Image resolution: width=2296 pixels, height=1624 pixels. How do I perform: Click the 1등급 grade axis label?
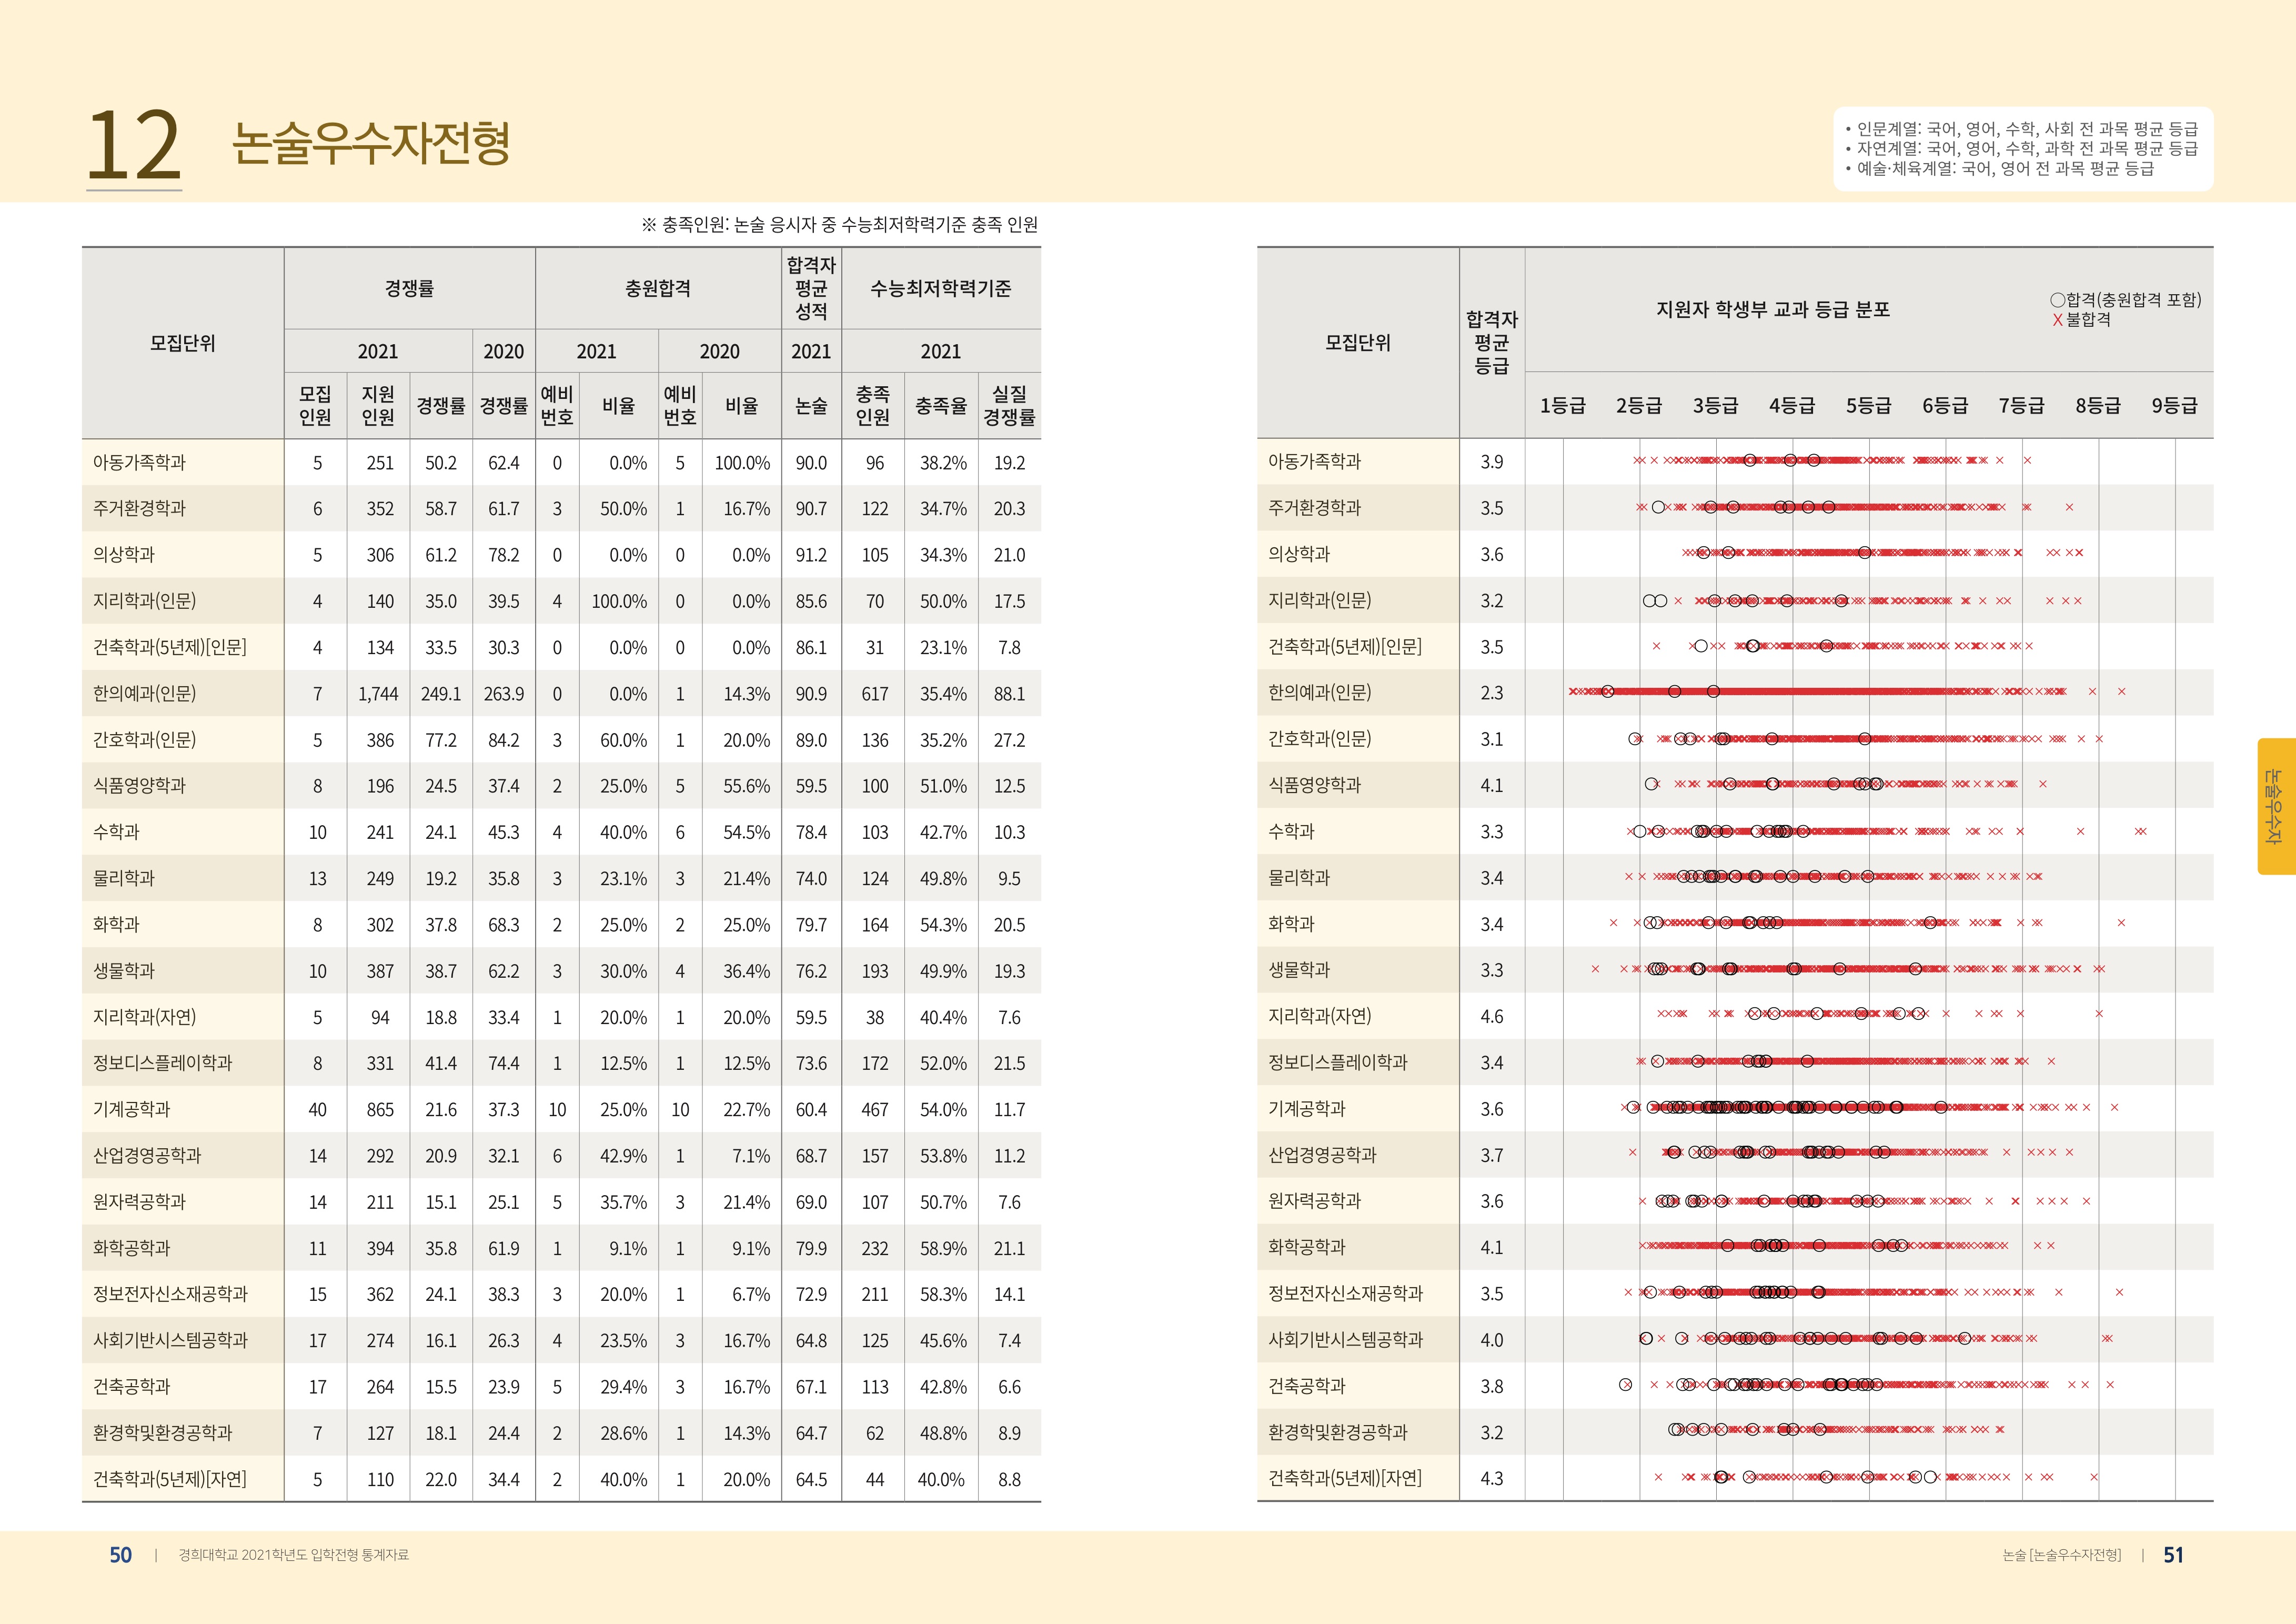tap(1562, 405)
